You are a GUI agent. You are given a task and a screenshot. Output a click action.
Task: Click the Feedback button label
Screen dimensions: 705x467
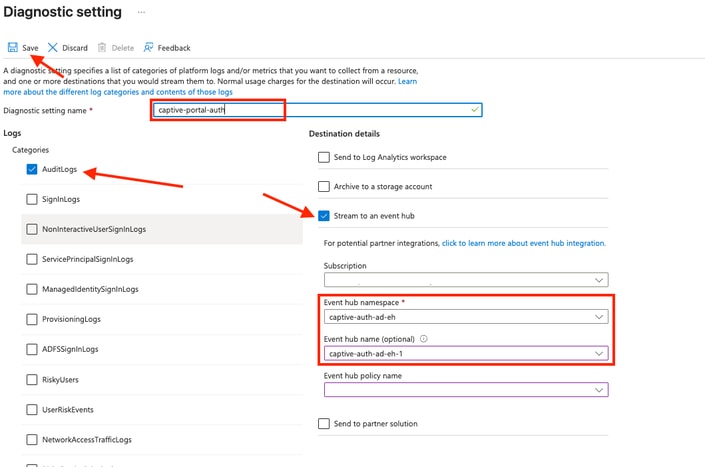click(x=174, y=48)
